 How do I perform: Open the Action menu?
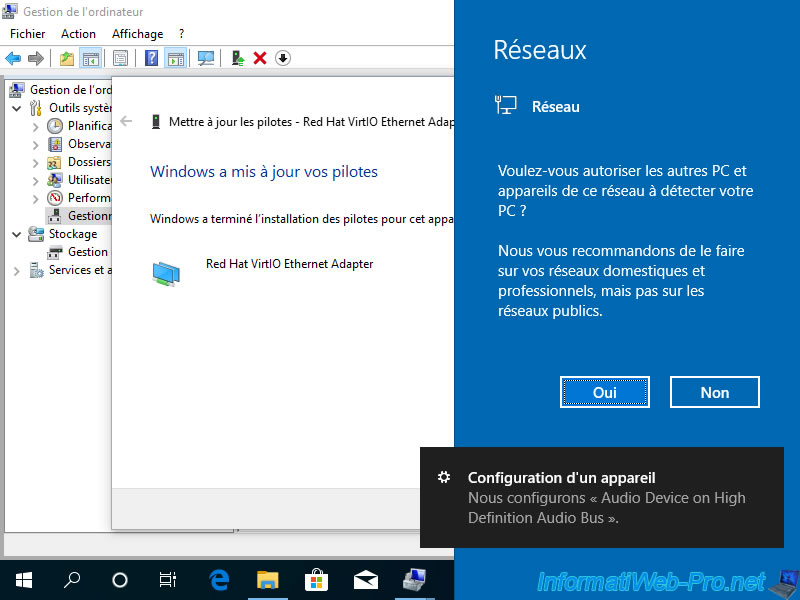point(78,34)
